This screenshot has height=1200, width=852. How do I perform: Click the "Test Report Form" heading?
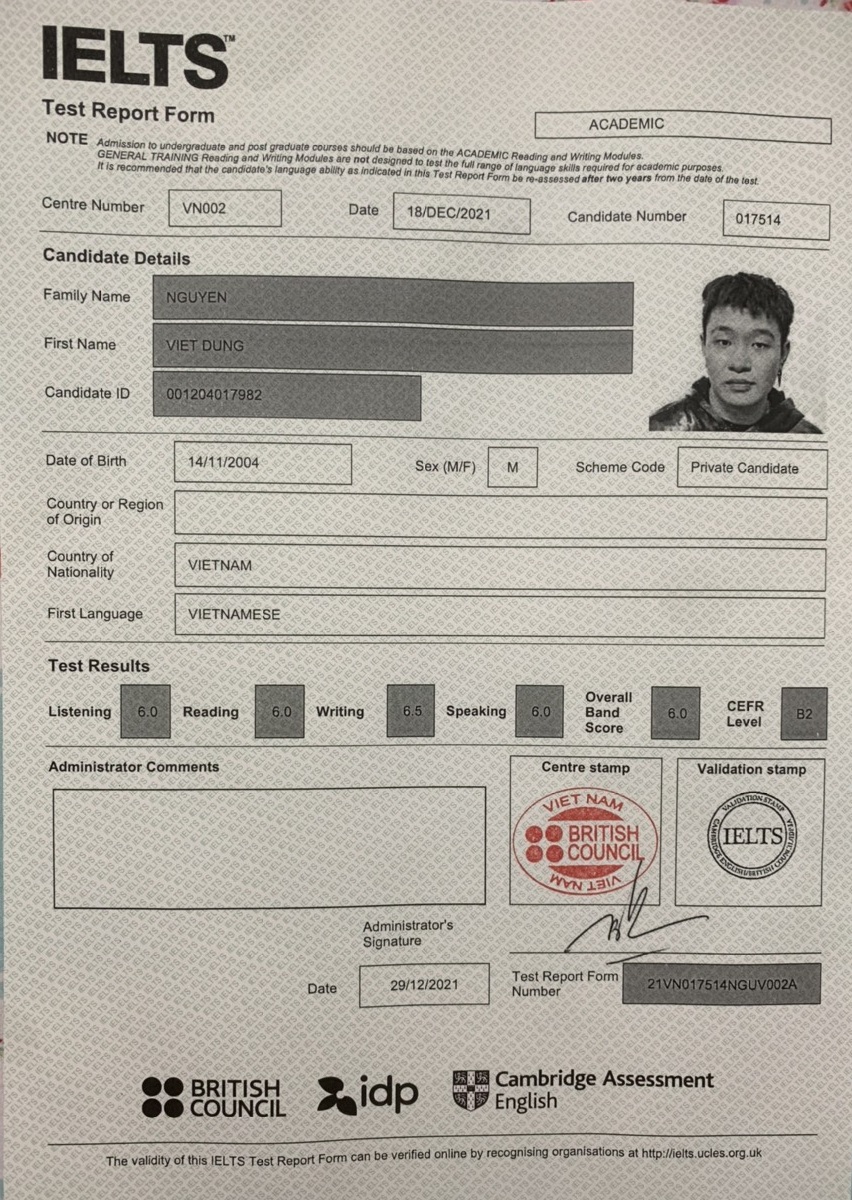click(128, 111)
